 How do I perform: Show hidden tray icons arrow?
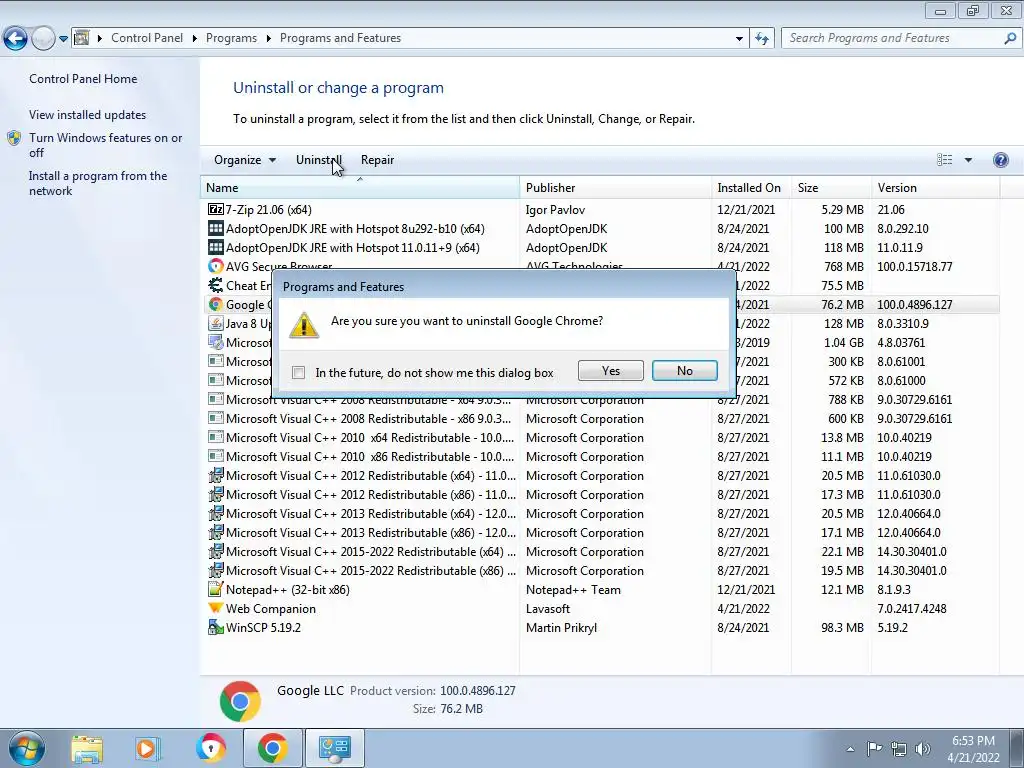click(850, 749)
